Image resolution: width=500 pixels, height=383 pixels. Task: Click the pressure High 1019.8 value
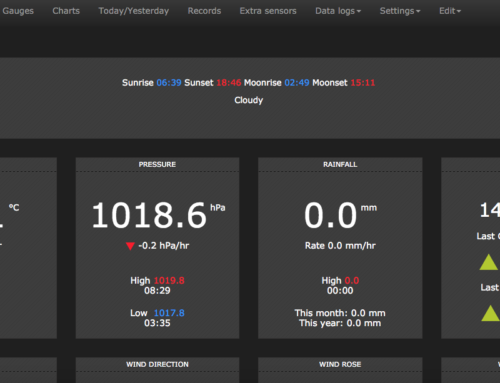tap(169, 280)
